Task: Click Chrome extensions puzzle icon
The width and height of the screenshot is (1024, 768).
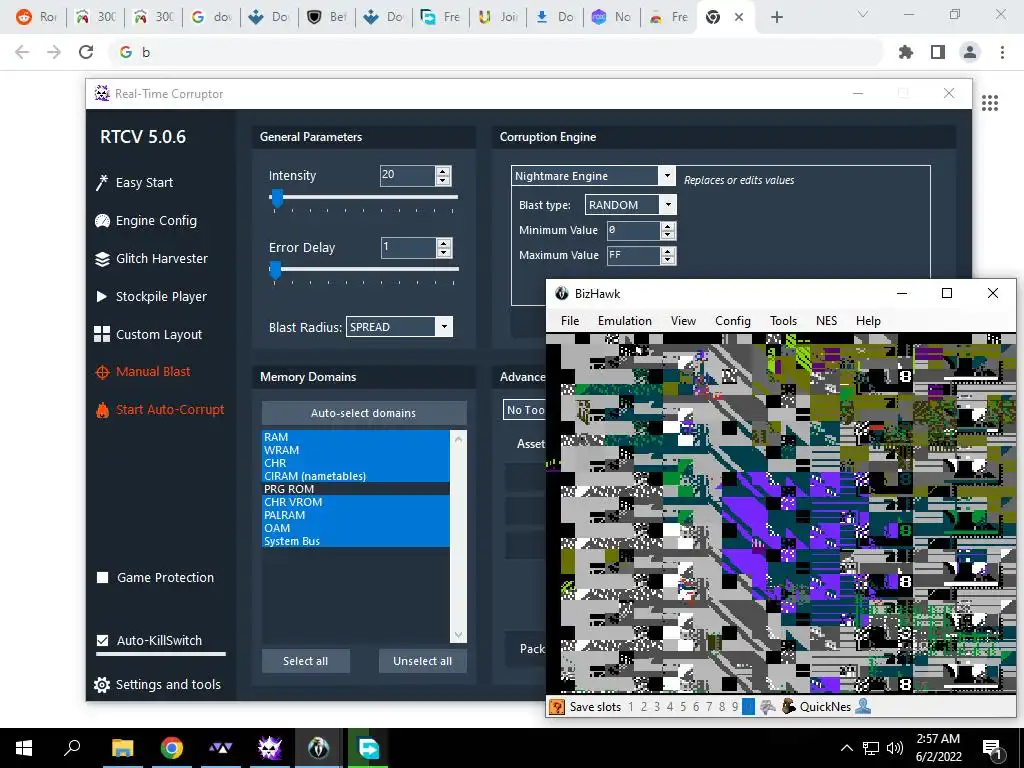Action: click(906, 52)
